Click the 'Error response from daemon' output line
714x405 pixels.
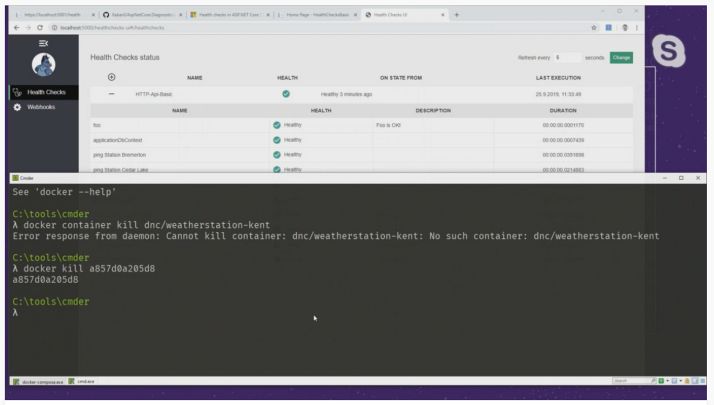pos(336,236)
